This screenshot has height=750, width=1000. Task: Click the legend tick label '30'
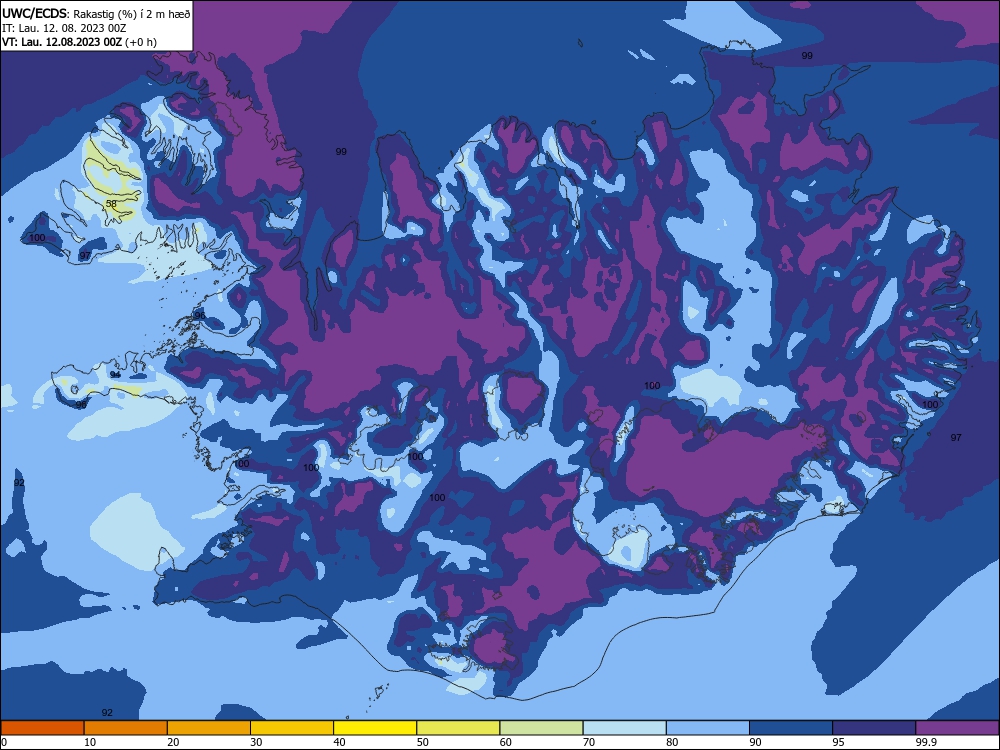click(256, 742)
